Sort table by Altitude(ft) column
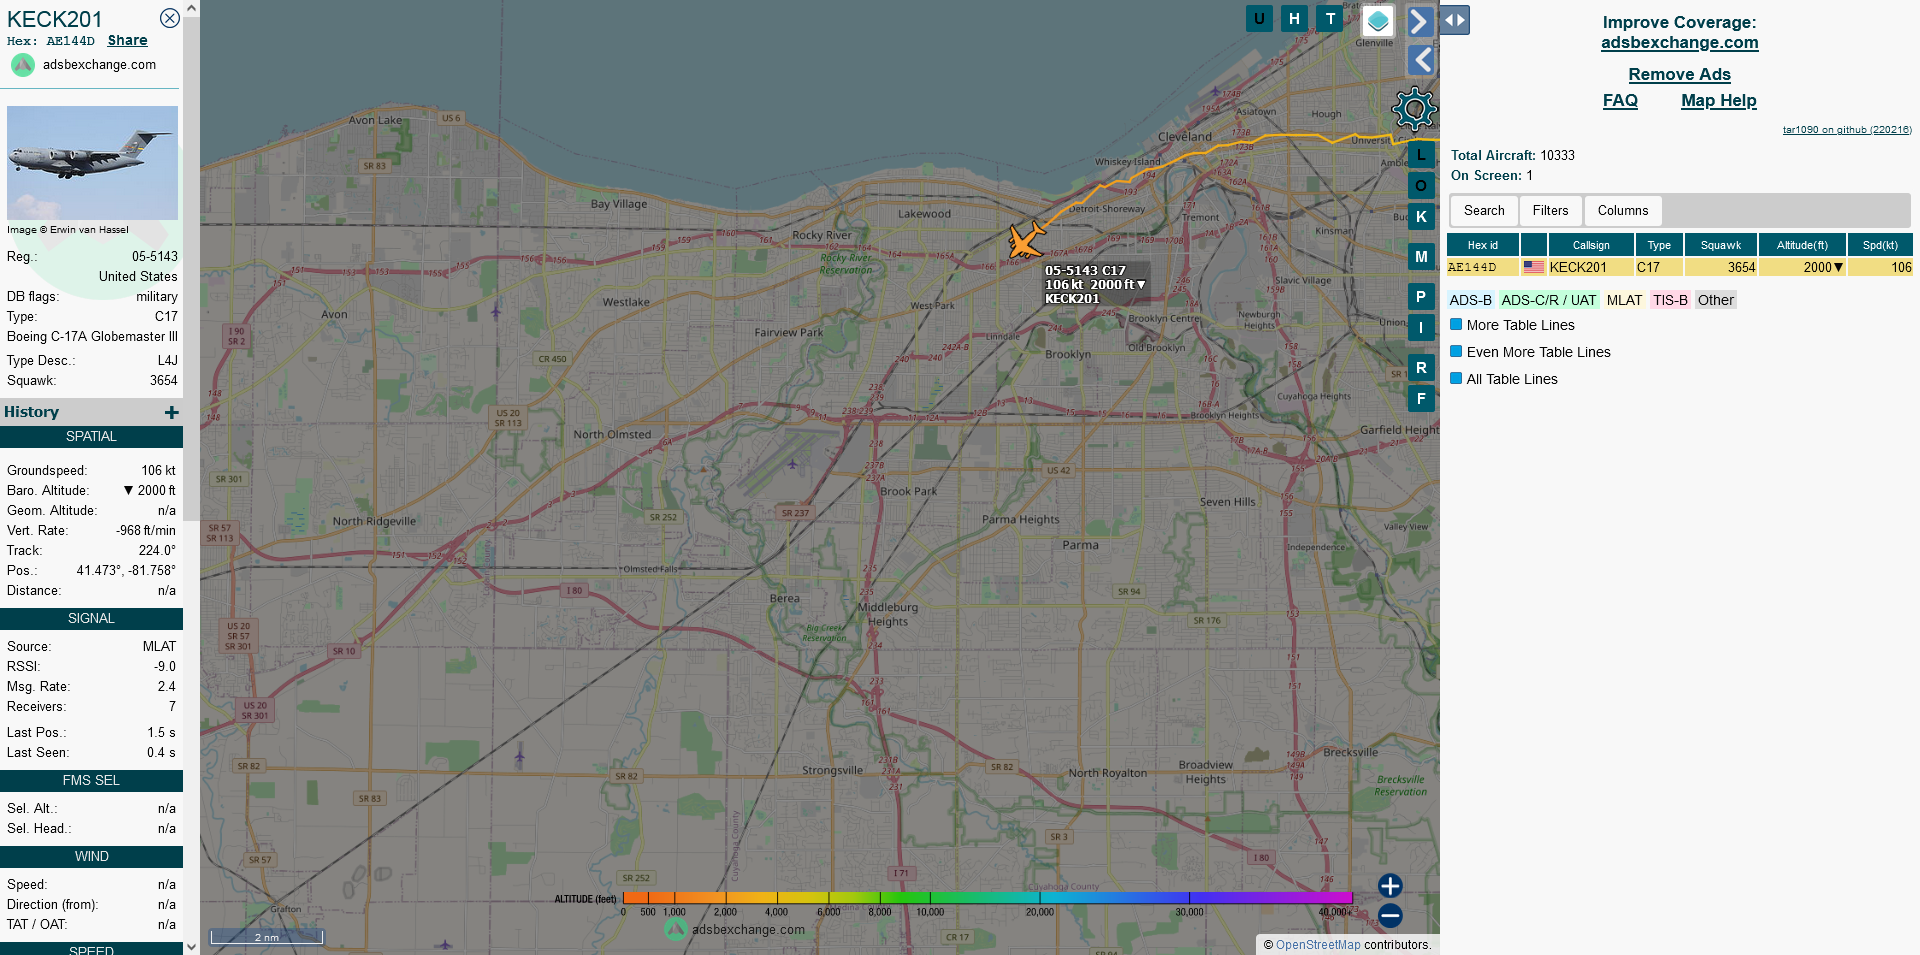Viewport: 1920px width, 955px height. 1802,245
